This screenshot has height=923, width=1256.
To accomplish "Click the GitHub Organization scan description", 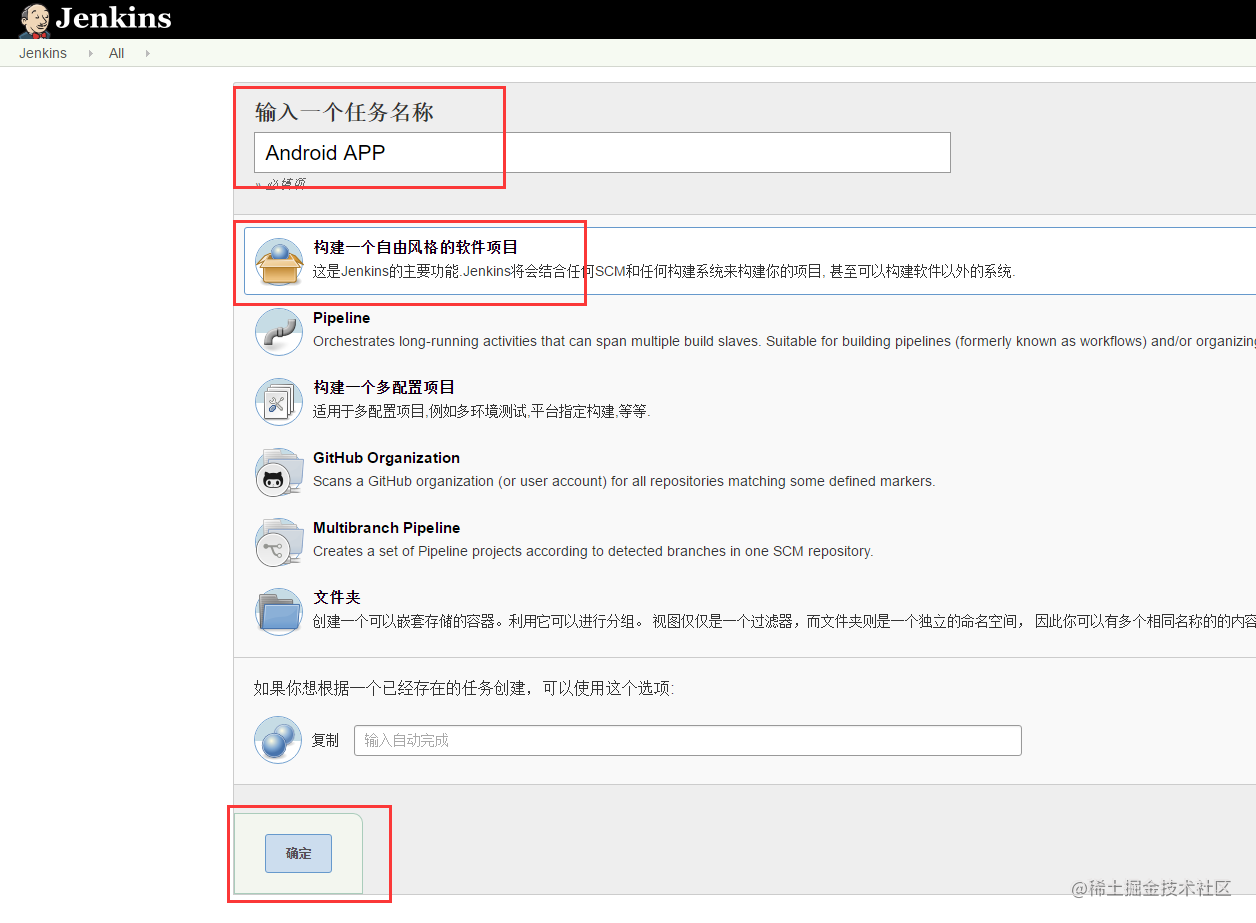I will 624,481.
